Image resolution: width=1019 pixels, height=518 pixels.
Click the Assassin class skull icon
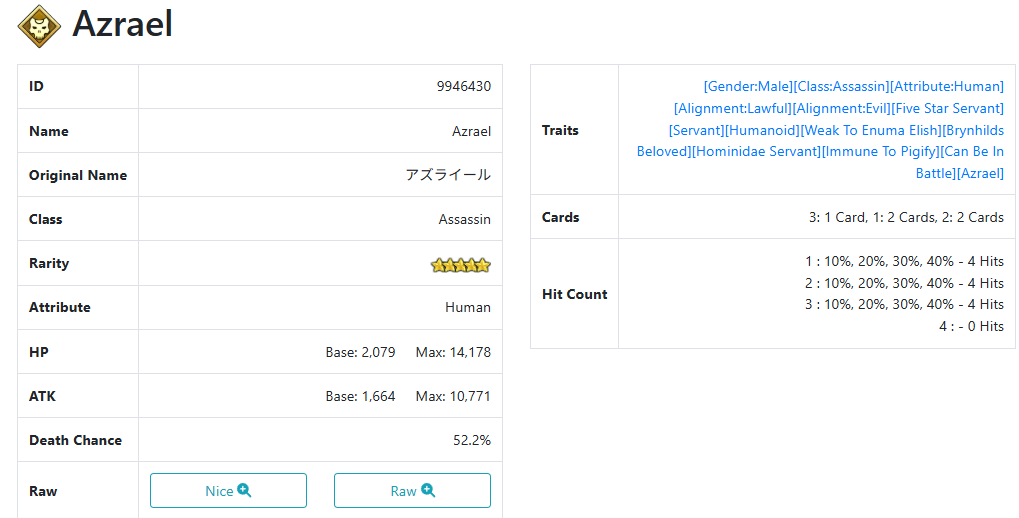pos(39,26)
